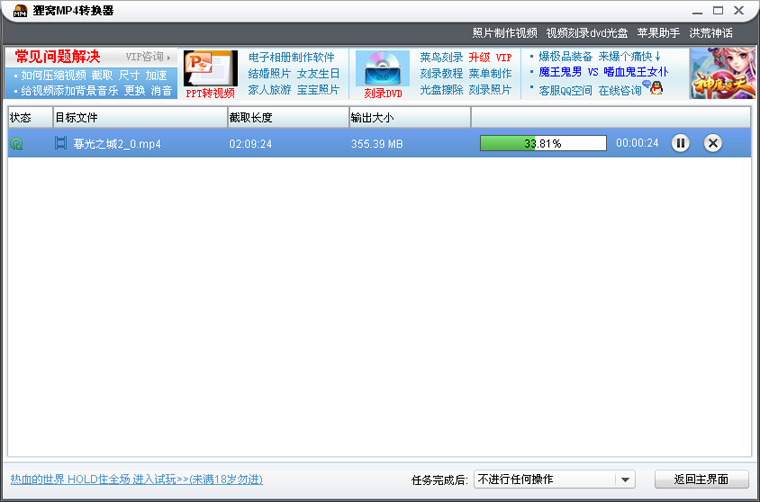Click the QQ penguin chat icon
Image resolution: width=760 pixels, height=502 pixels.
pyautogui.click(x=656, y=88)
